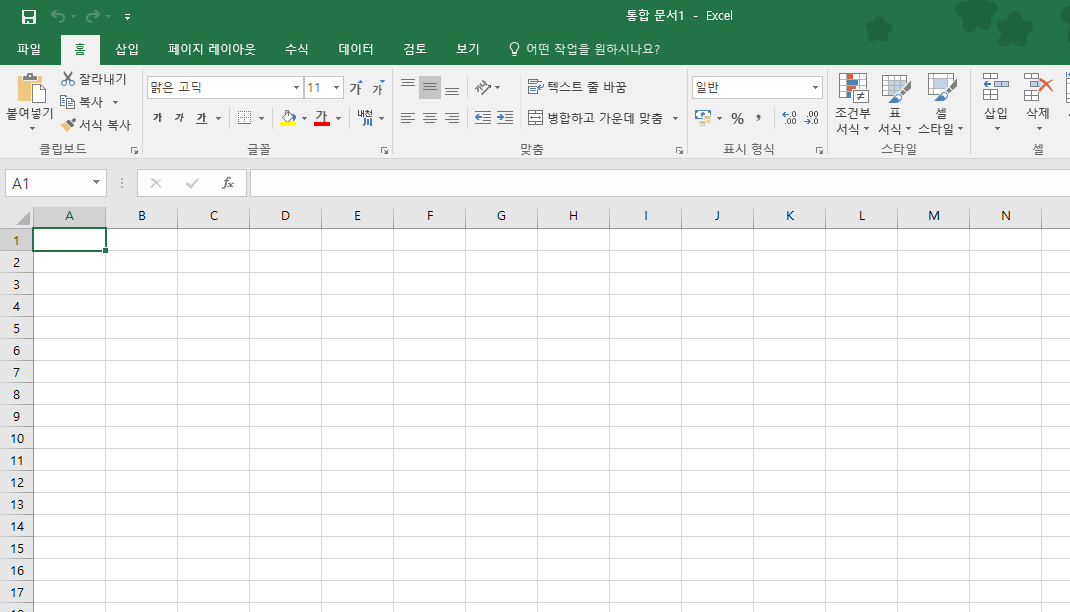Click the Percent Style (%) icon
The height and width of the screenshot is (612, 1070).
tap(737, 118)
